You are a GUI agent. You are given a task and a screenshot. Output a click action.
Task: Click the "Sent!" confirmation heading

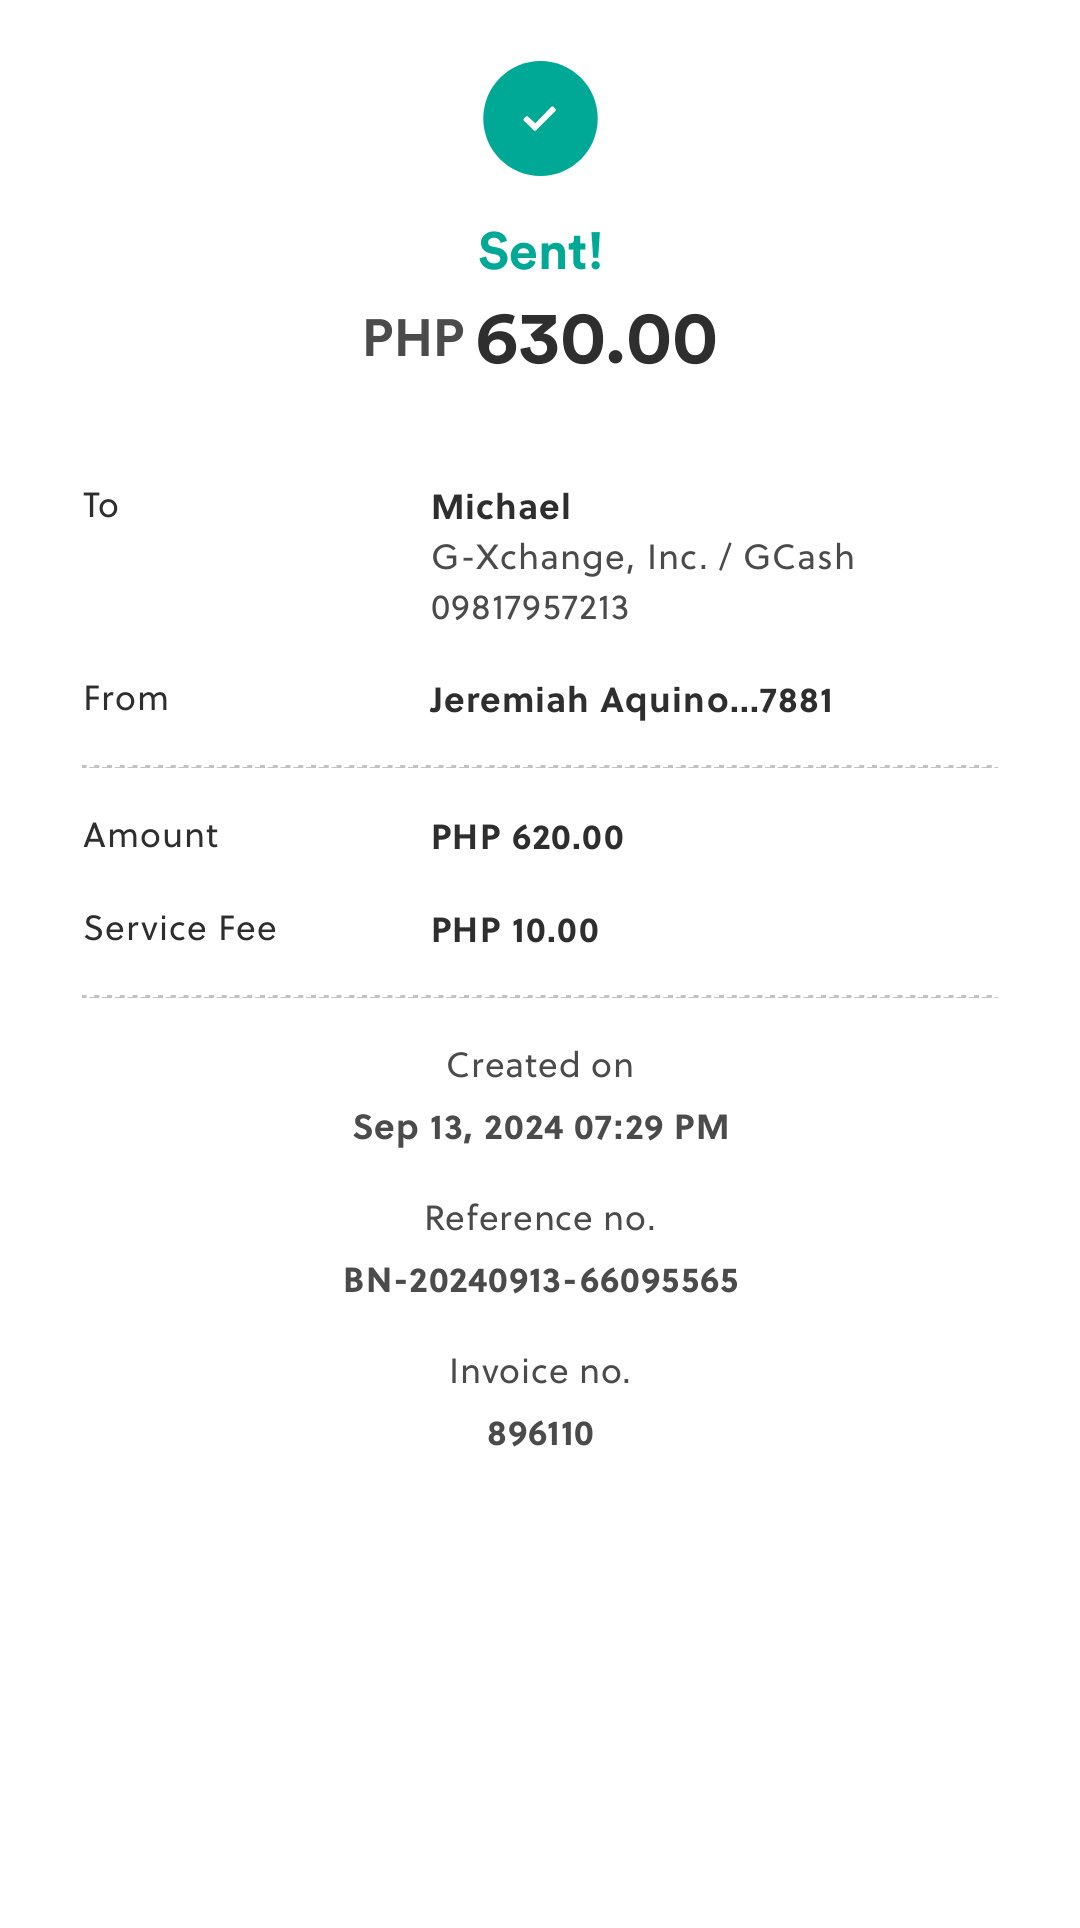click(x=540, y=251)
